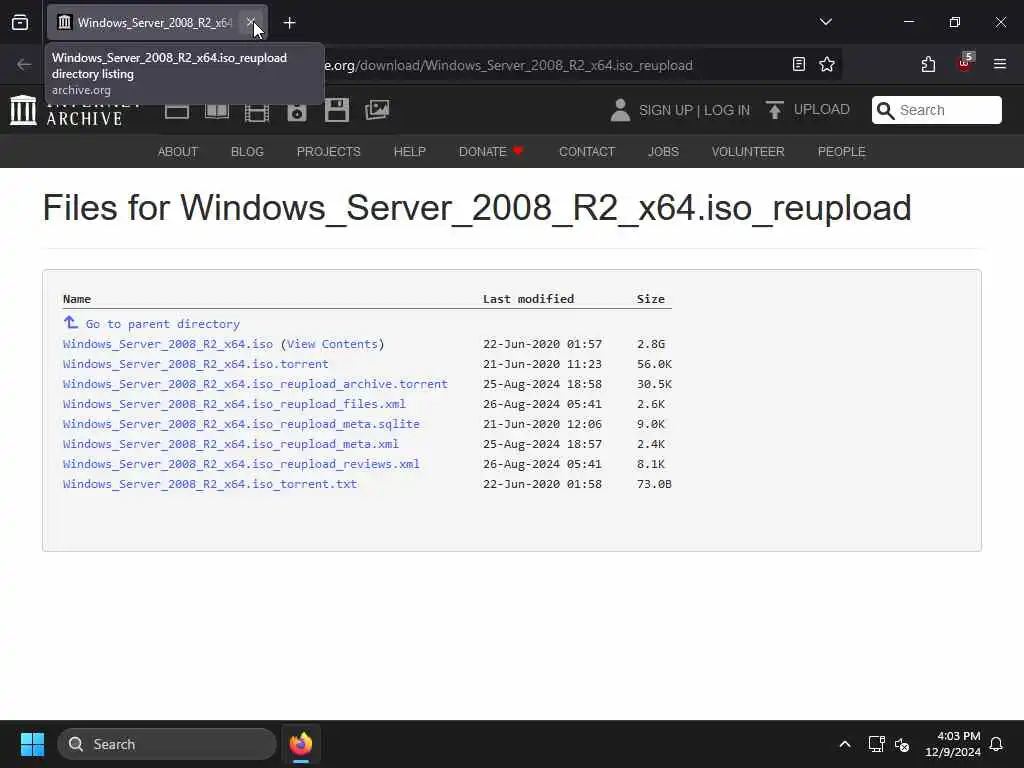Click the 2.8G size value
The width and height of the screenshot is (1024, 768).
pyautogui.click(x=650, y=344)
